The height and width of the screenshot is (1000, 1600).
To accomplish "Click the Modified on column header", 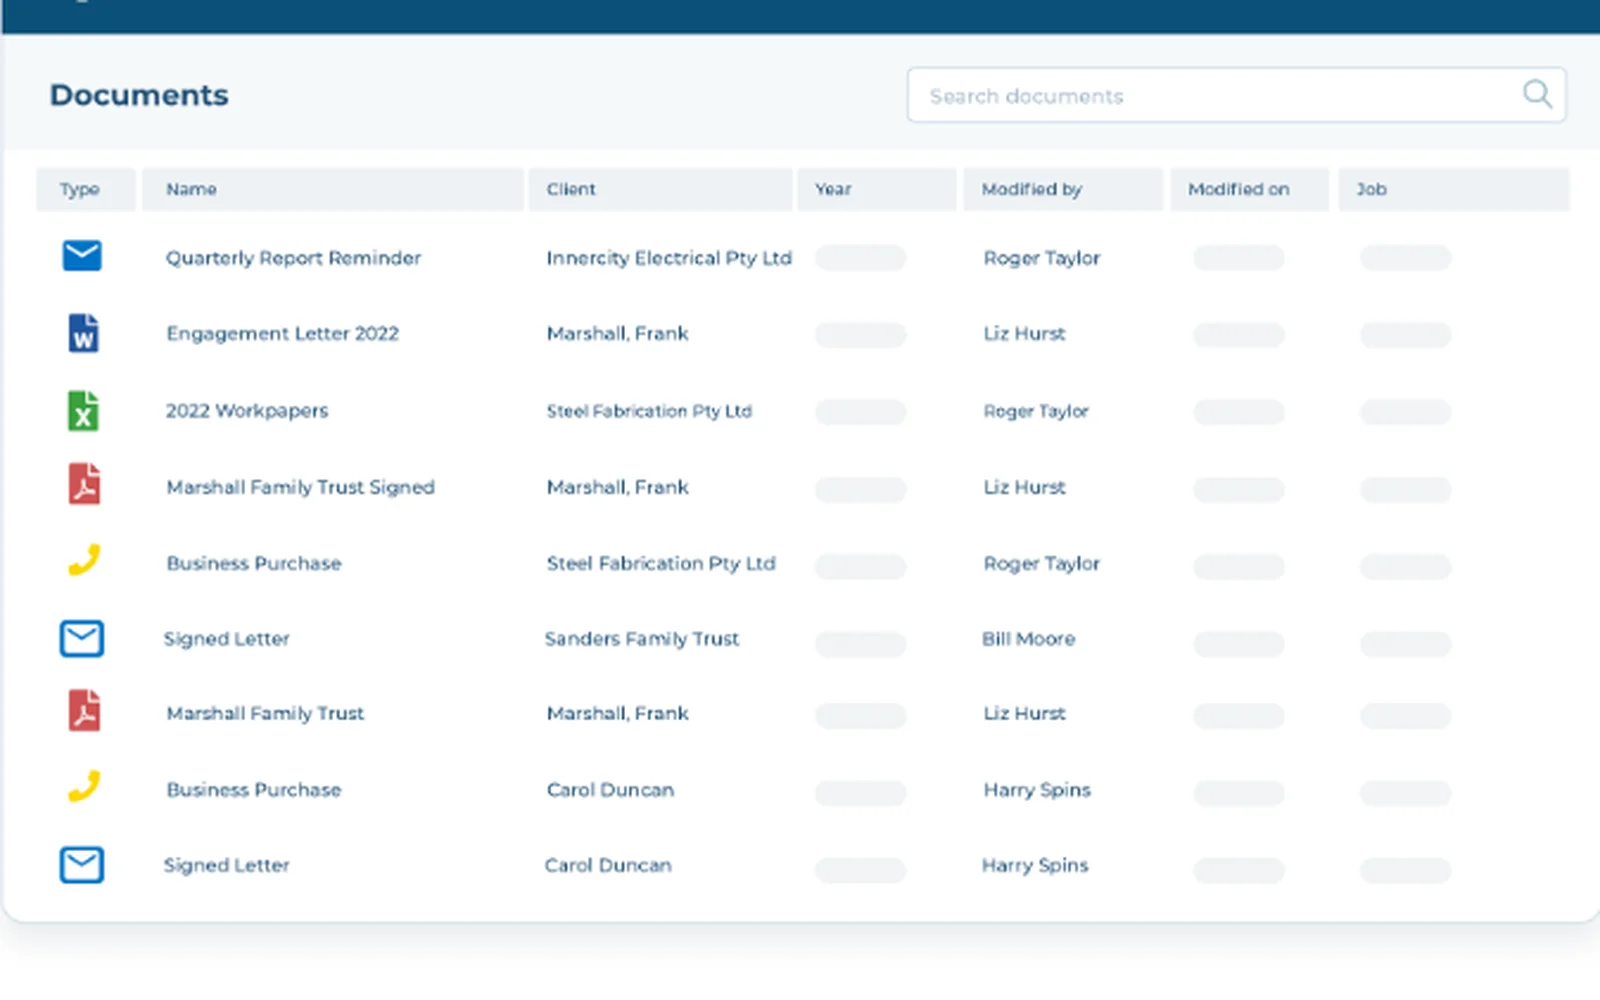I will (x=1250, y=189).
